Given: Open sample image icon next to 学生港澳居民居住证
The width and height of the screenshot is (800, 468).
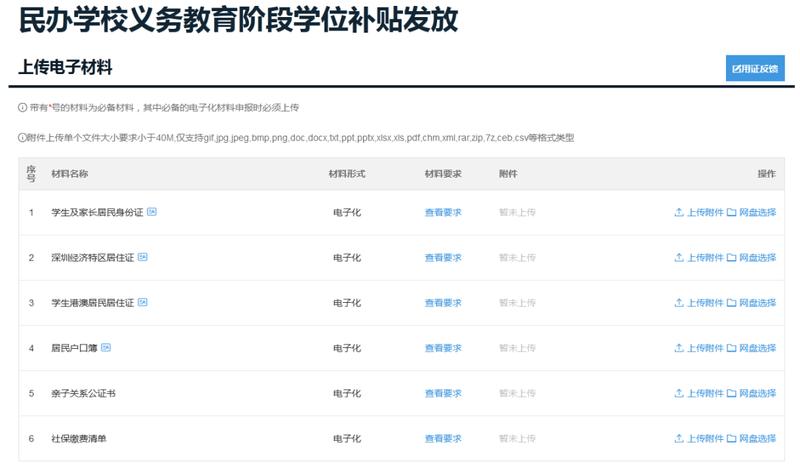Looking at the screenshot, I should point(143,302).
